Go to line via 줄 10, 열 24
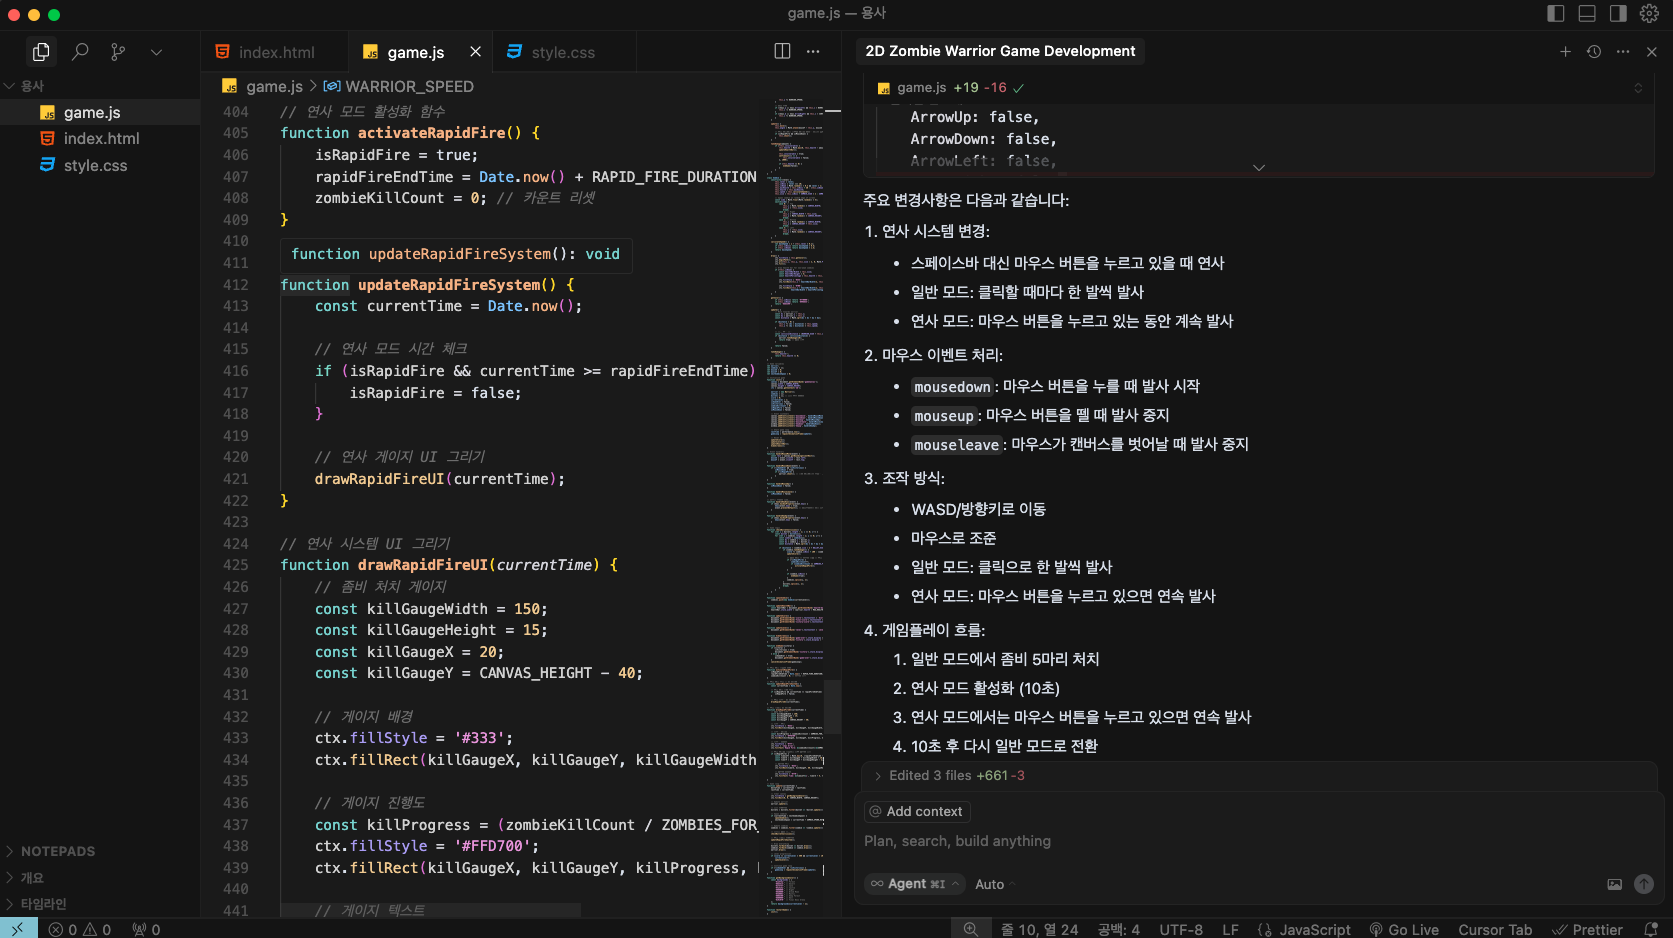Viewport: 1673px width, 938px height. click(1040, 929)
